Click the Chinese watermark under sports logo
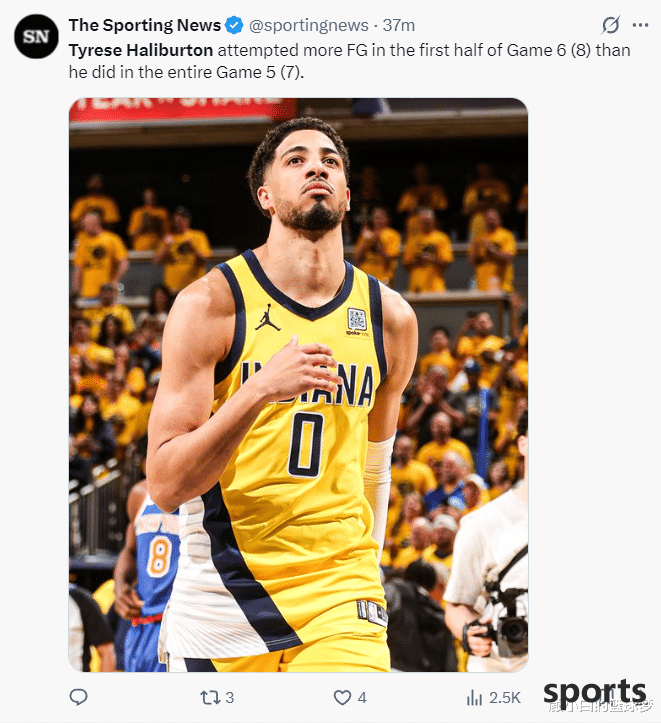 [601, 706]
